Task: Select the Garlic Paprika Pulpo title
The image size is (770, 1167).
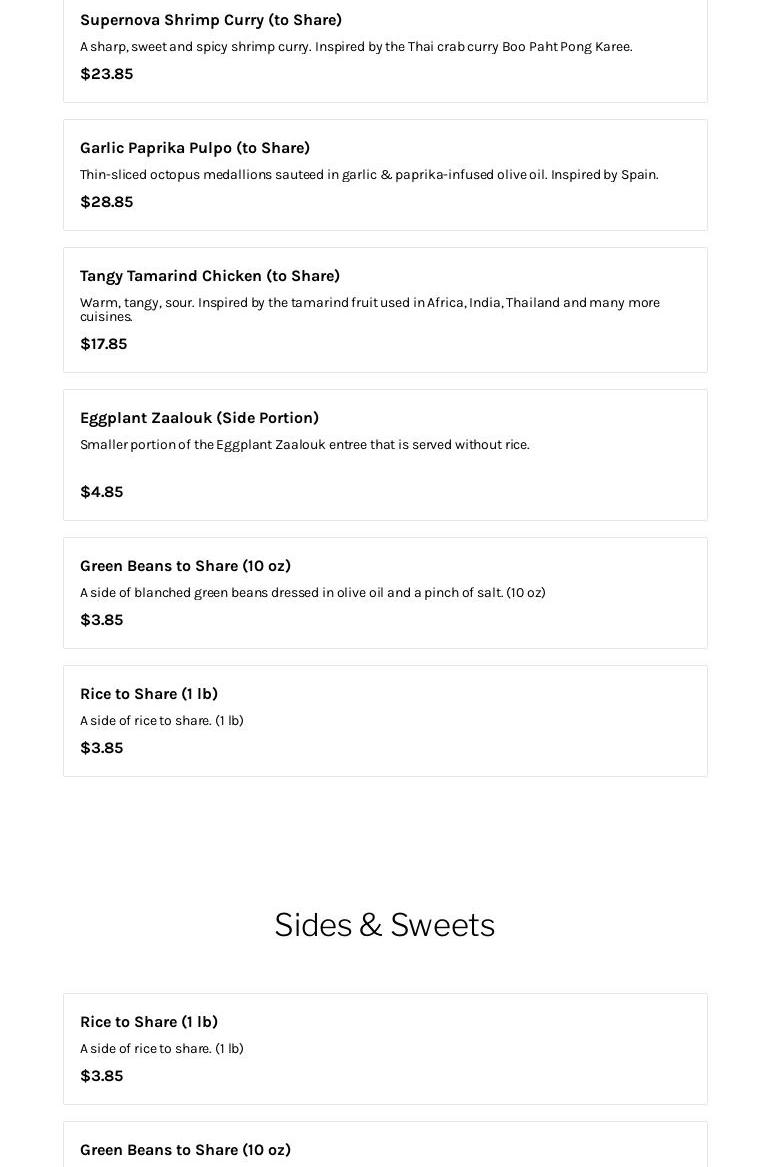Action: [195, 148]
